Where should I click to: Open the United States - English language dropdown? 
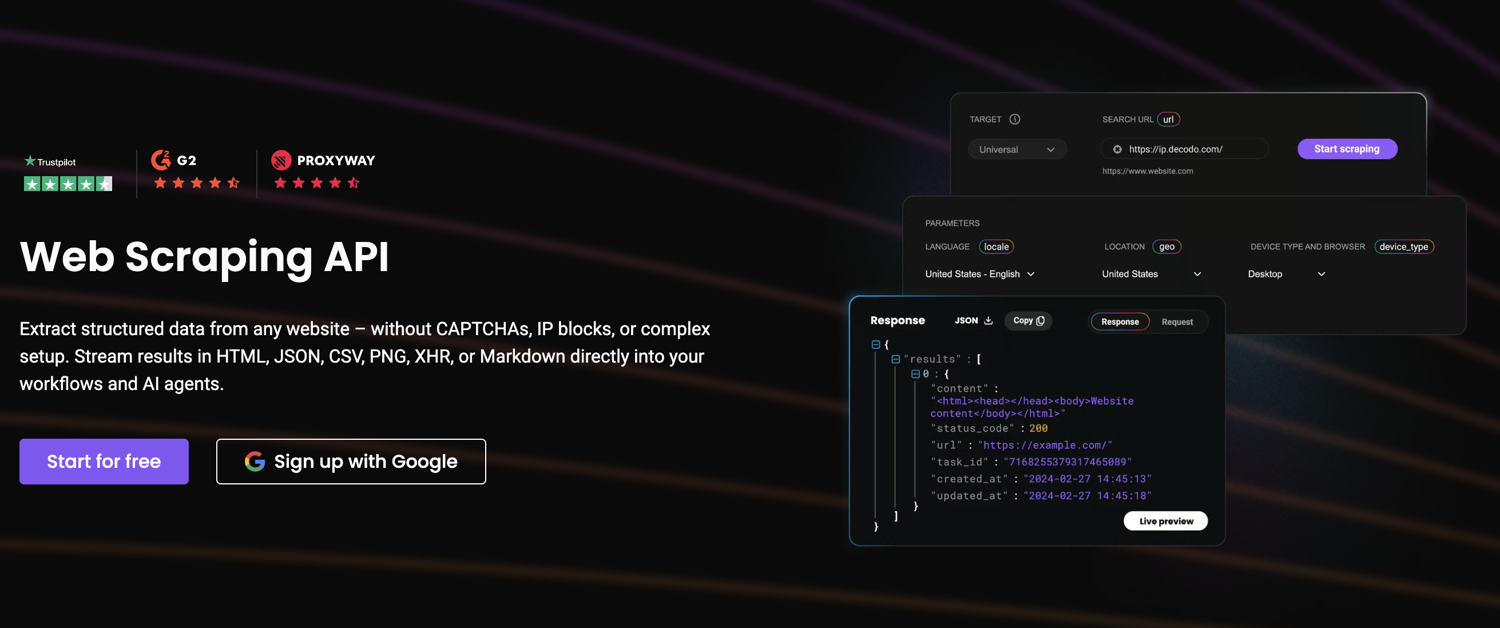pyautogui.click(x=980, y=274)
